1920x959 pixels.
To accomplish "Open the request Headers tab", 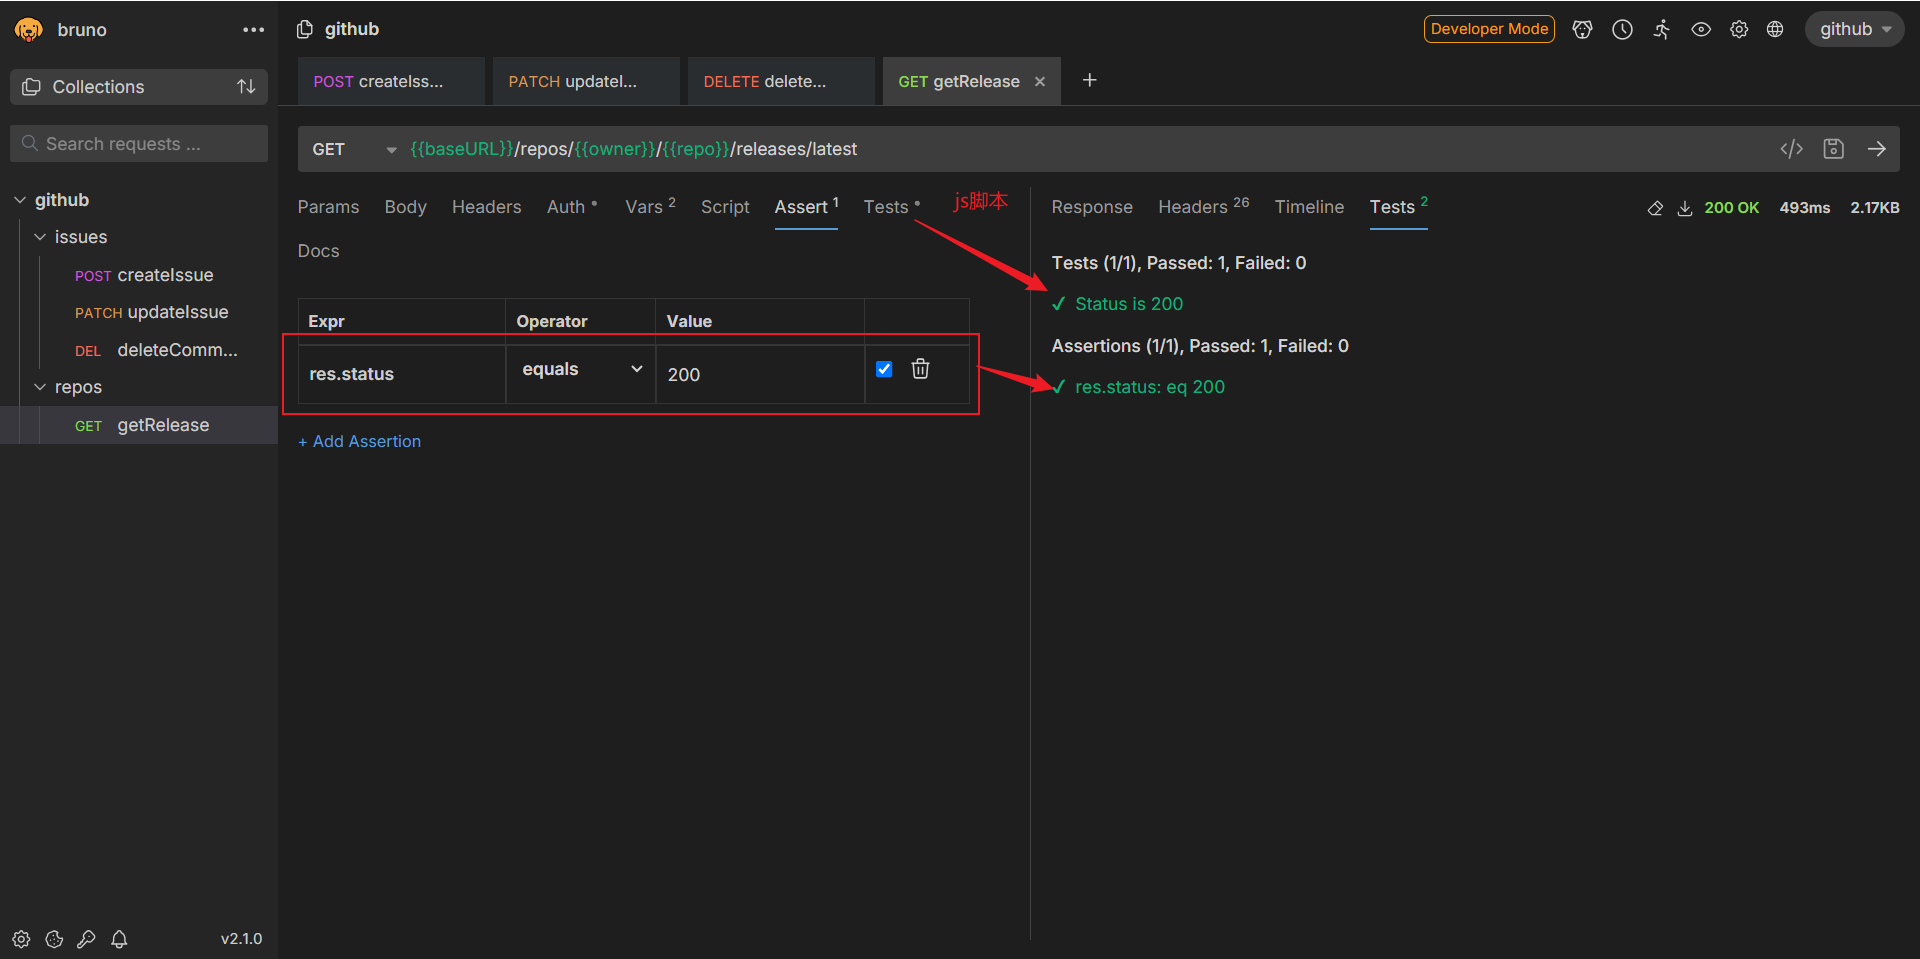I will 486,207.
